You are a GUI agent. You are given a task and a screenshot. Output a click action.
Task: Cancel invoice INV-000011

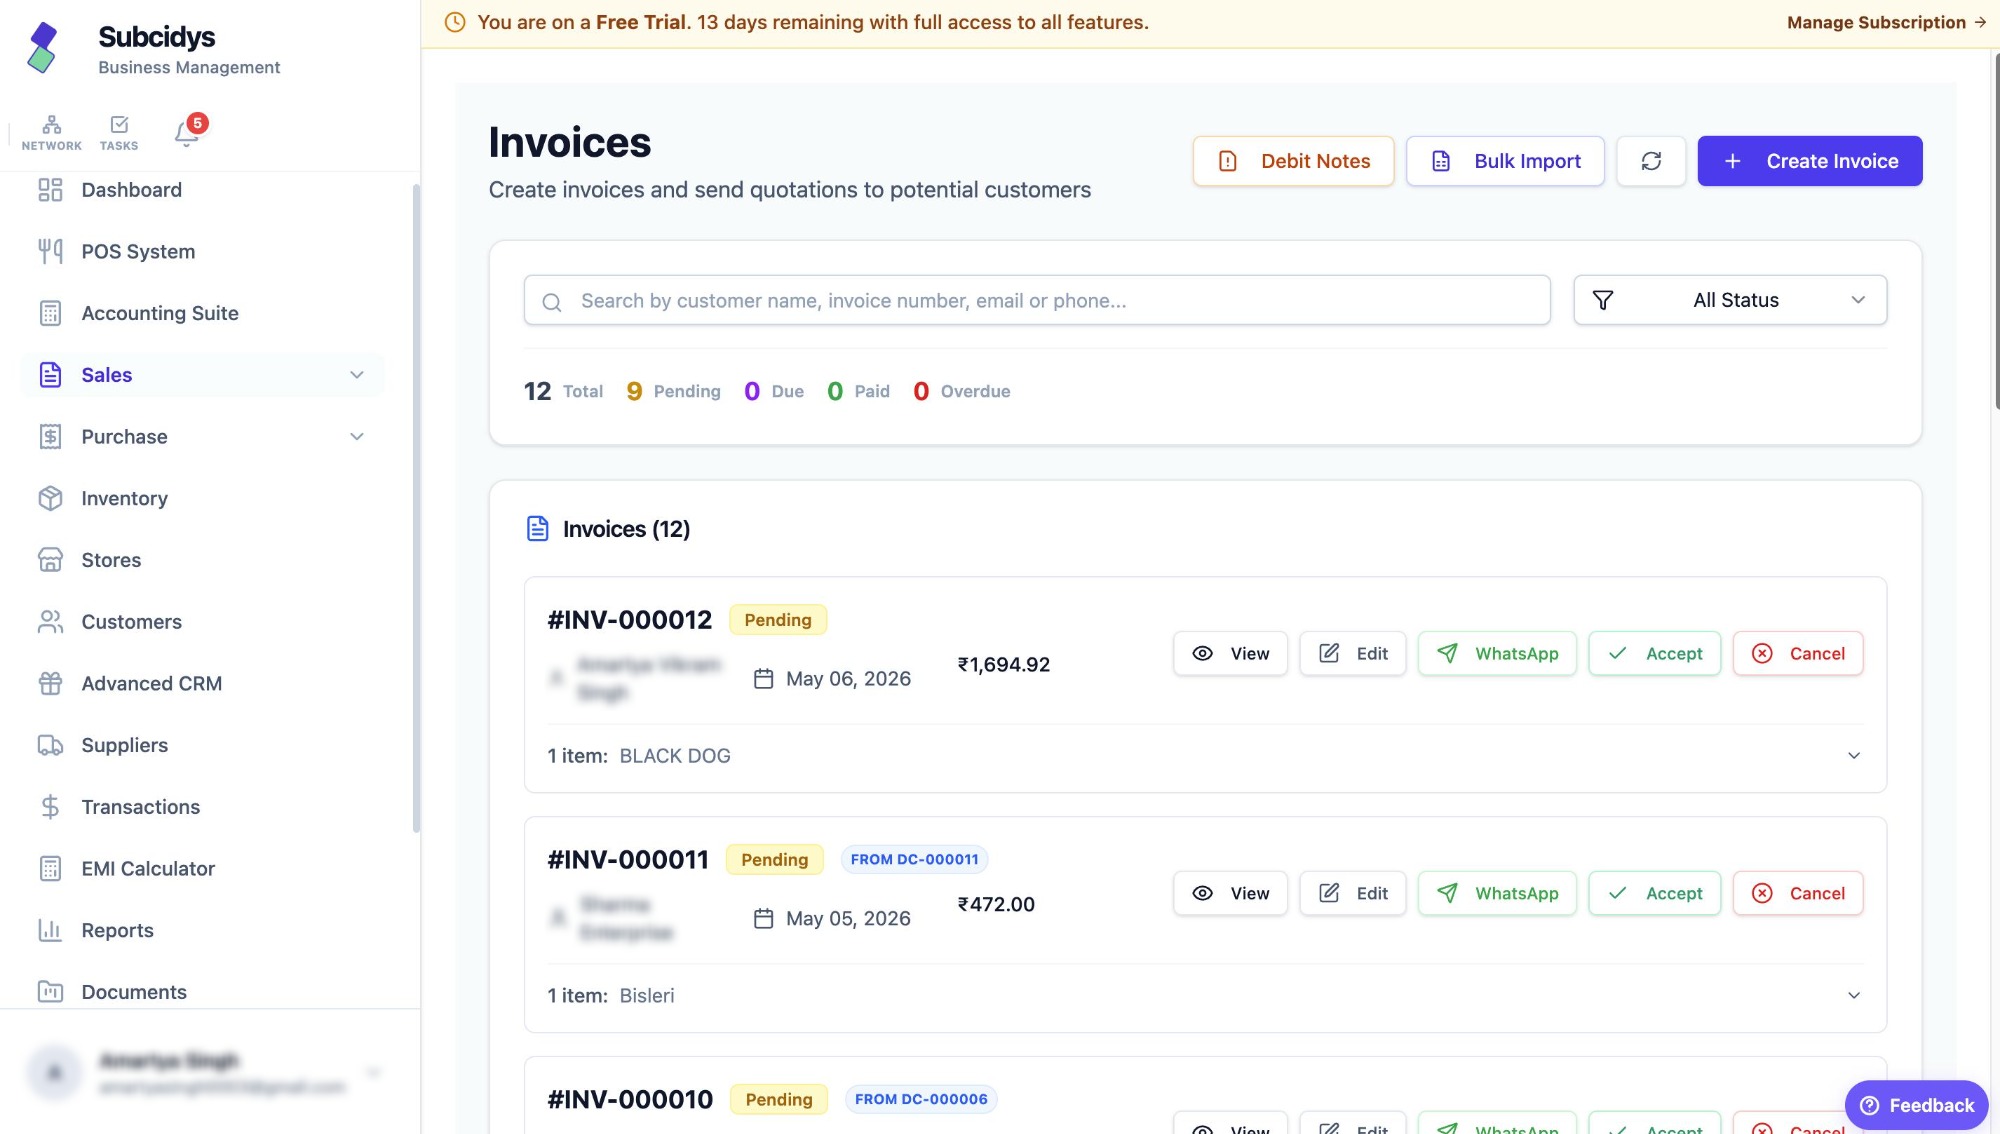point(1797,893)
